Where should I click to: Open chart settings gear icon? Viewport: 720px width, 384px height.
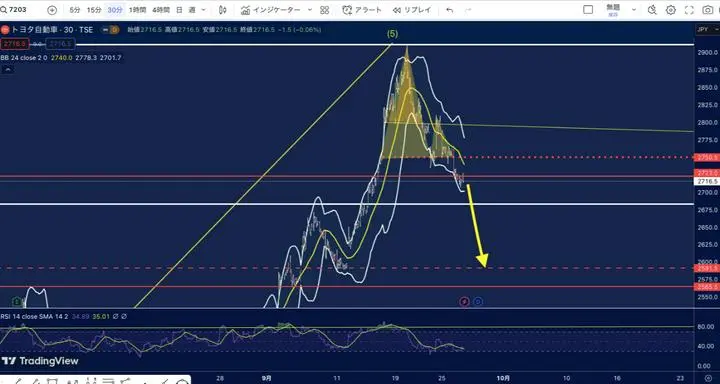pyautogui.click(x=671, y=10)
